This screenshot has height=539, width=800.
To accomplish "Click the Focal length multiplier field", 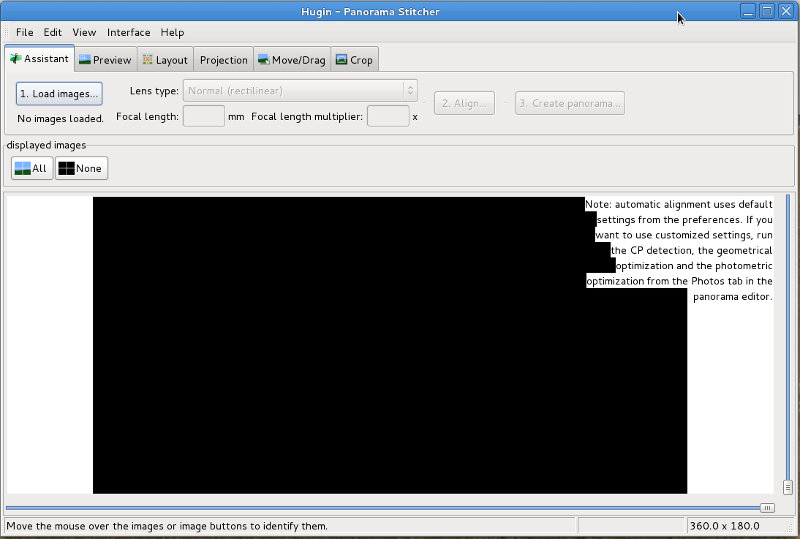I will pos(388,116).
